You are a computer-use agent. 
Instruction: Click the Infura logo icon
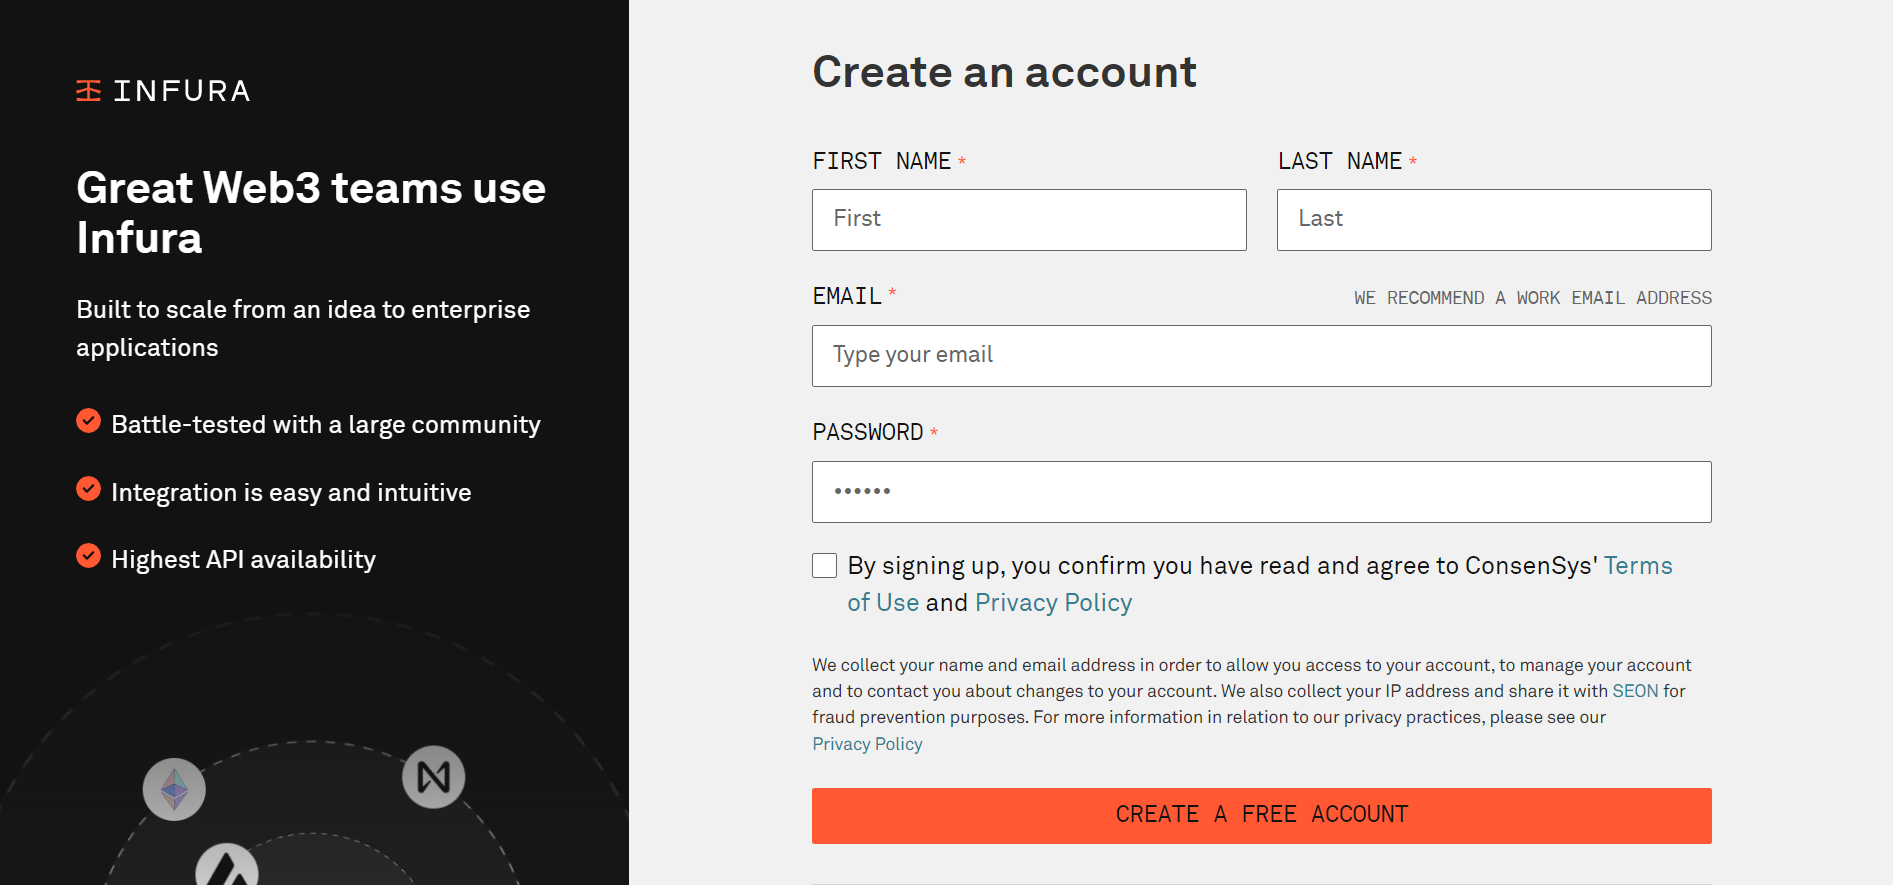tap(88, 91)
